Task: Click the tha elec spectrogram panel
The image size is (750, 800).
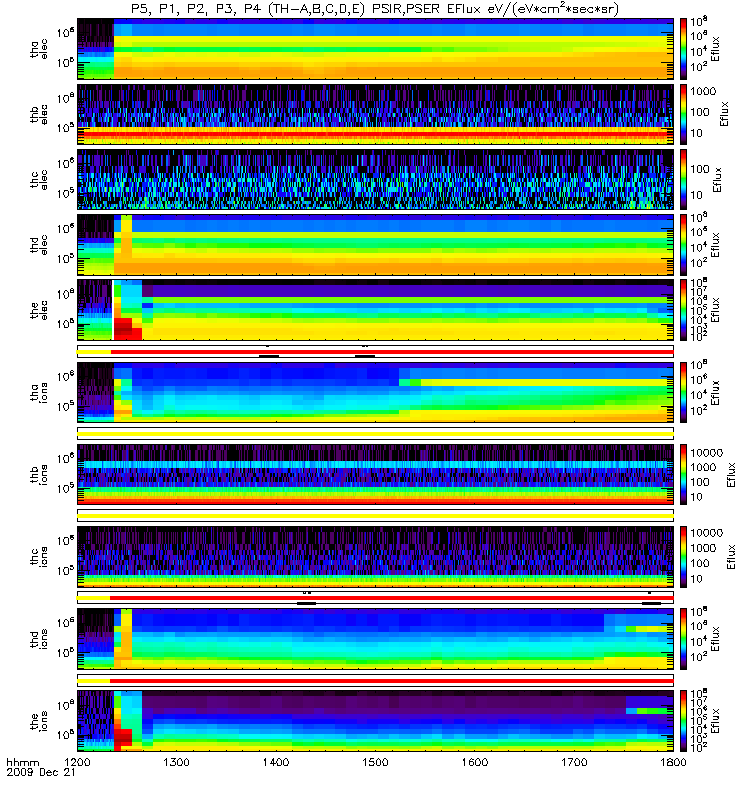Action: [376, 48]
